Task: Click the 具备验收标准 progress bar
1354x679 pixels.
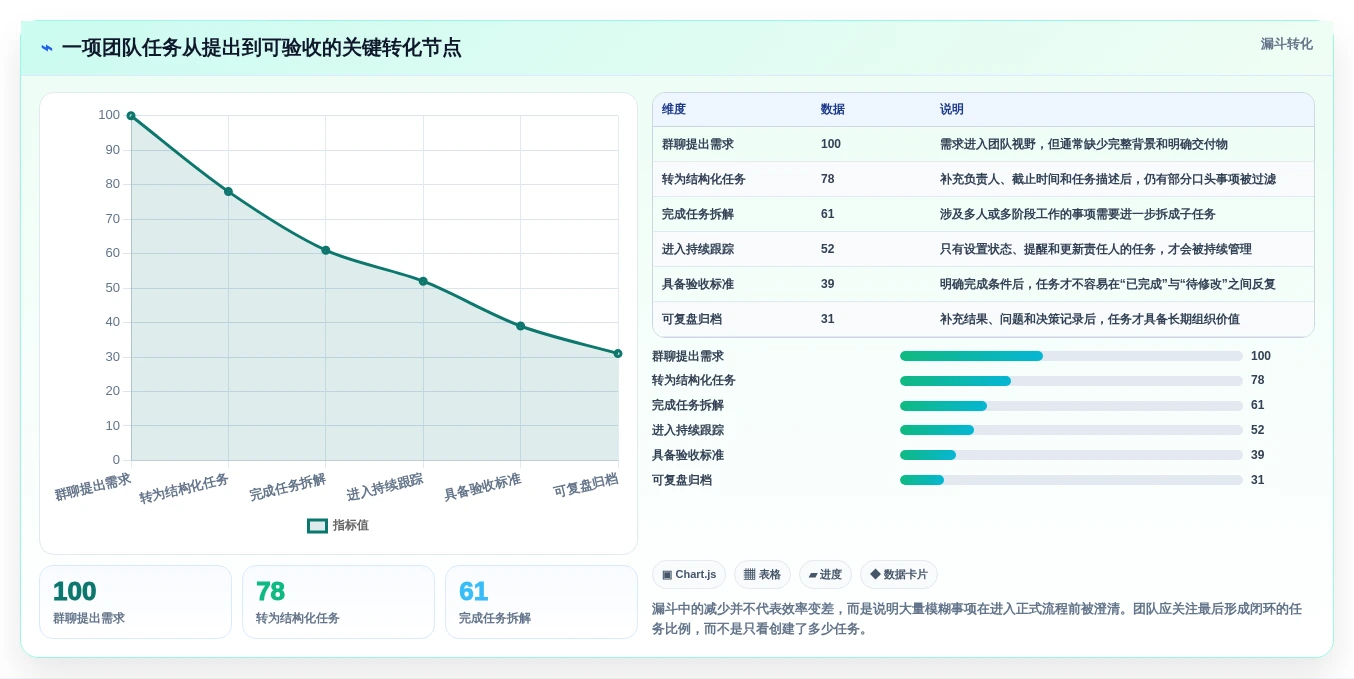Action: 1071,455
